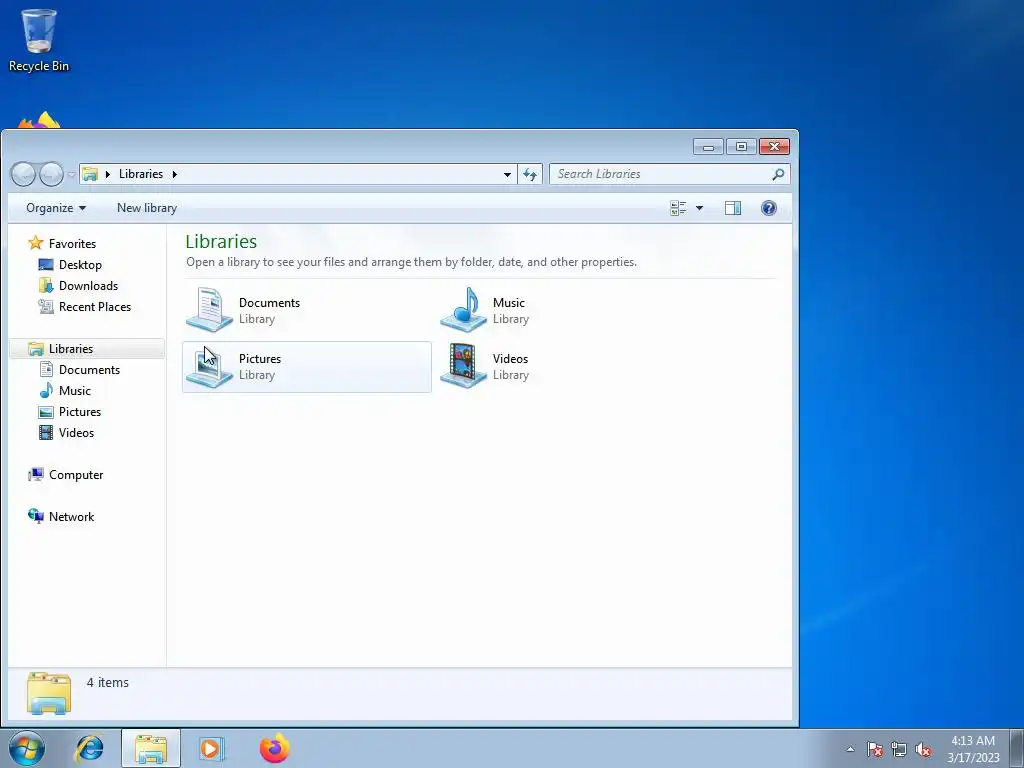Toggle the preview pane icon
This screenshot has width=1024, height=768.
click(x=733, y=208)
